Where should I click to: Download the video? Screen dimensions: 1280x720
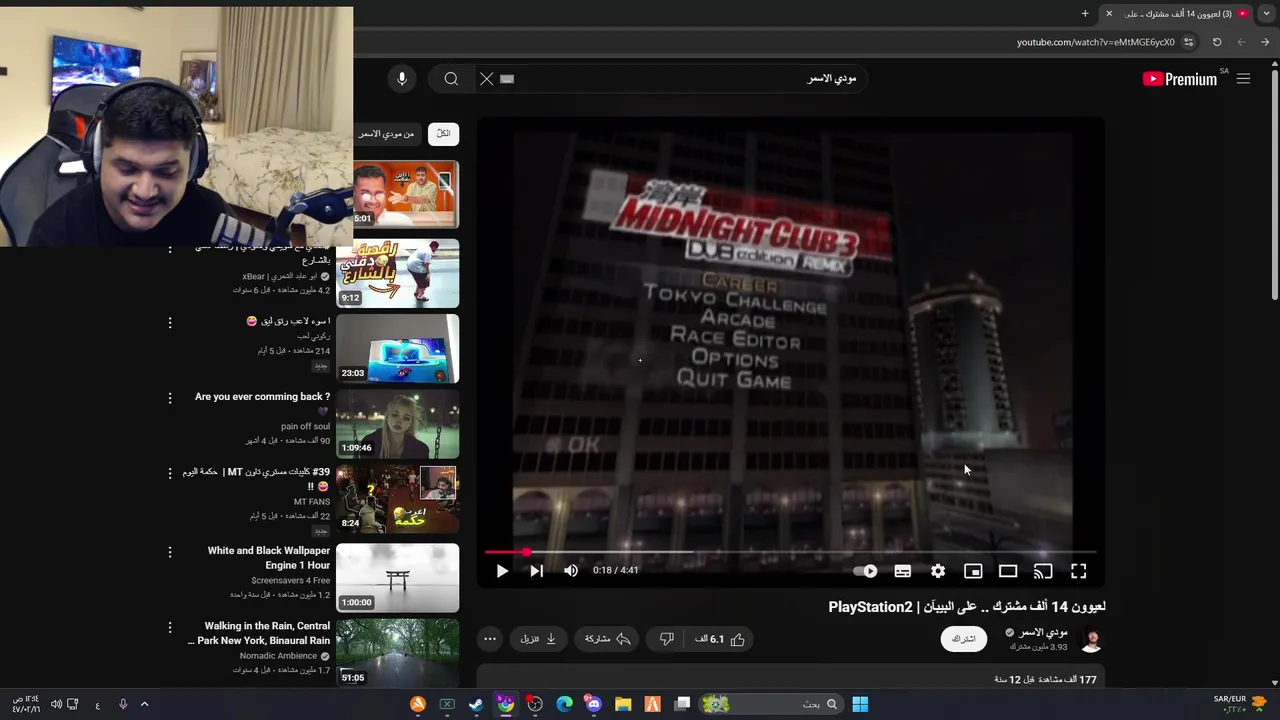[x=538, y=639]
